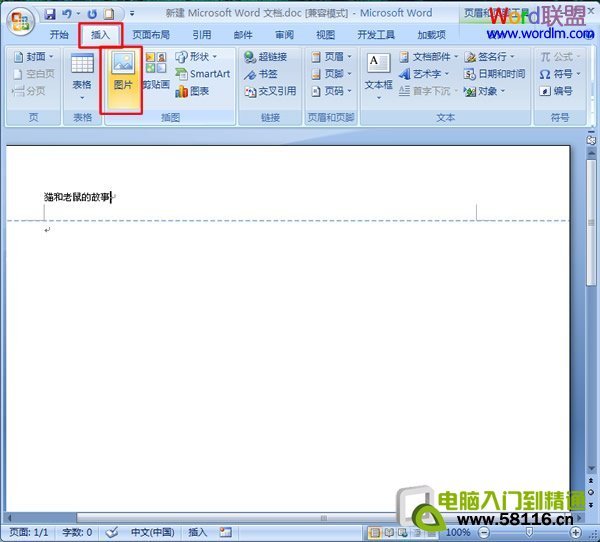Viewport: 600px width, 542px height.
Task: Zoom out with the minus button
Action: click(484, 532)
